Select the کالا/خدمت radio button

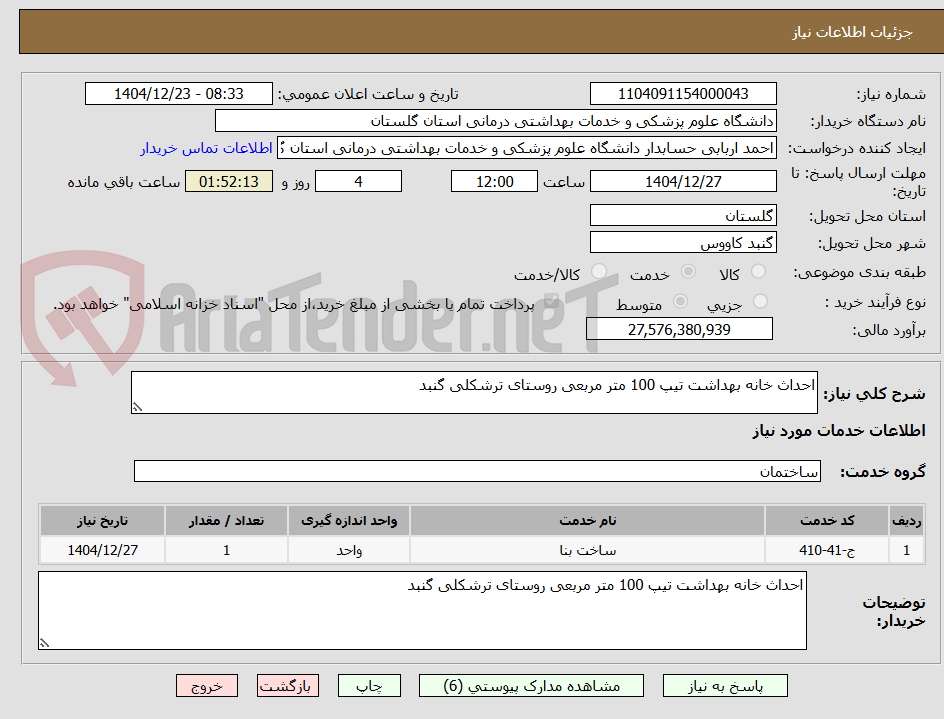pos(598,272)
